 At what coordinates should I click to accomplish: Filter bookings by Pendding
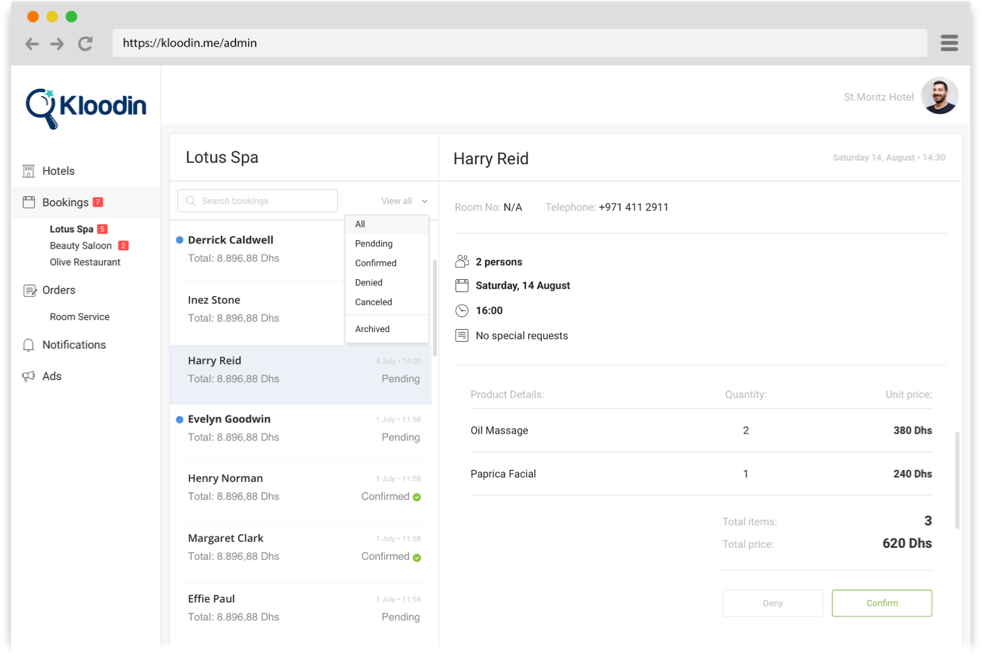pyautogui.click(x=387, y=244)
